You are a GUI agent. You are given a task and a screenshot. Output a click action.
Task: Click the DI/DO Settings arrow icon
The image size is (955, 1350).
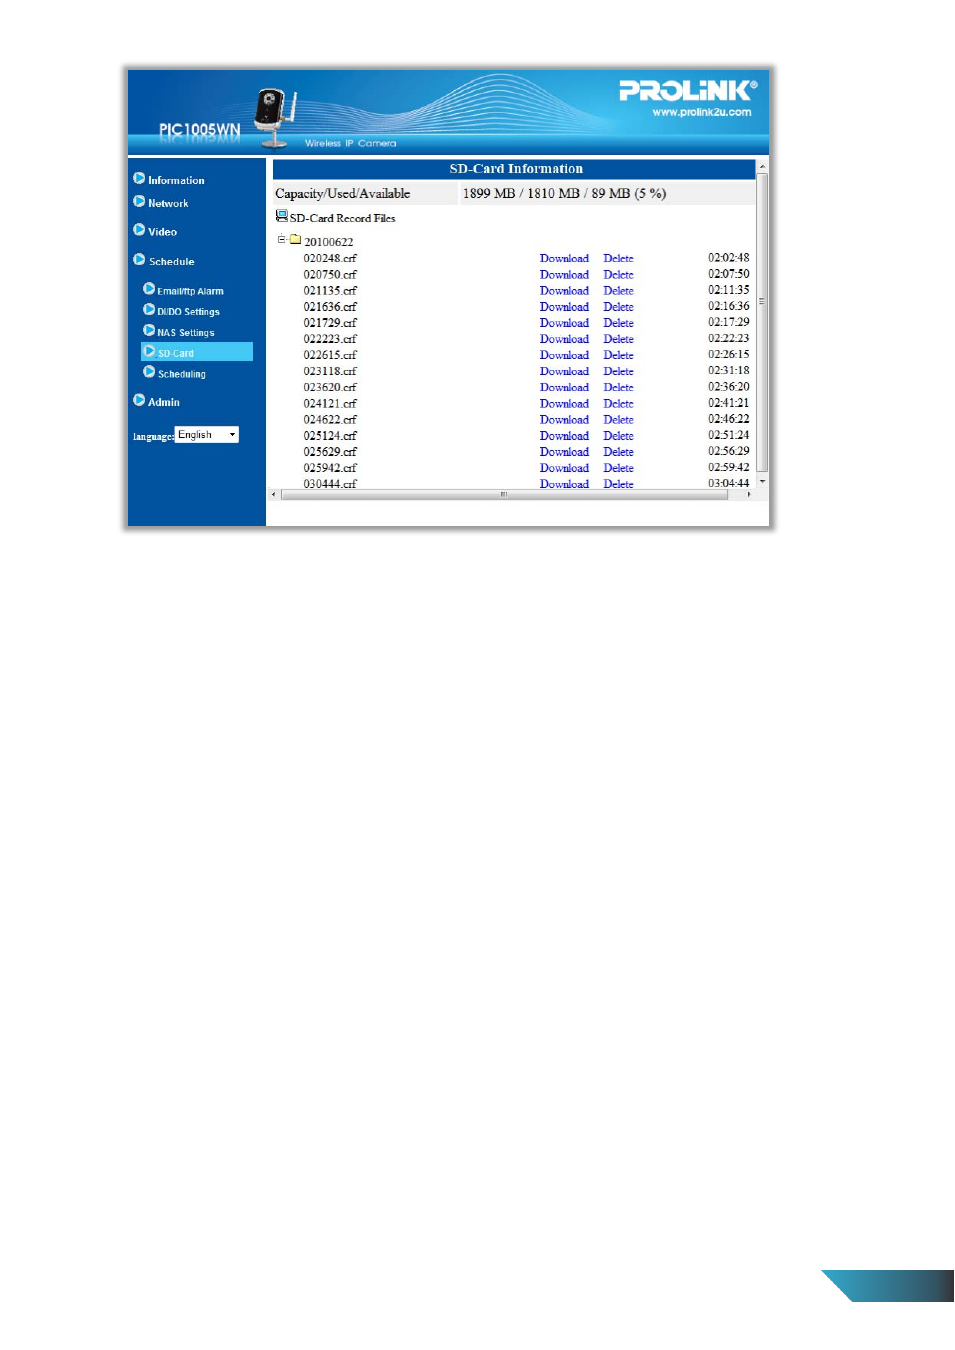click(x=149, y=310)
